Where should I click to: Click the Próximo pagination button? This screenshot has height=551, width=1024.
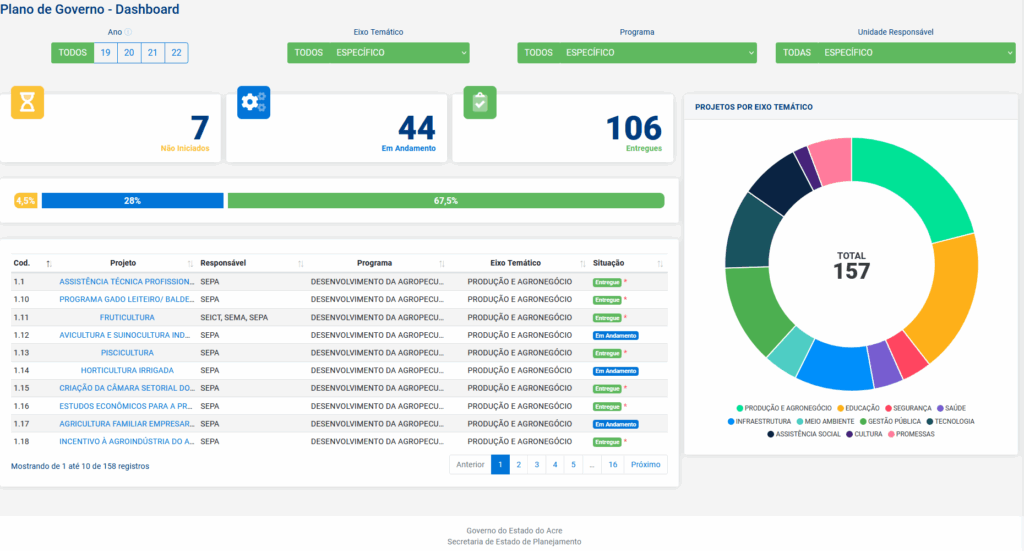[645, 464]
